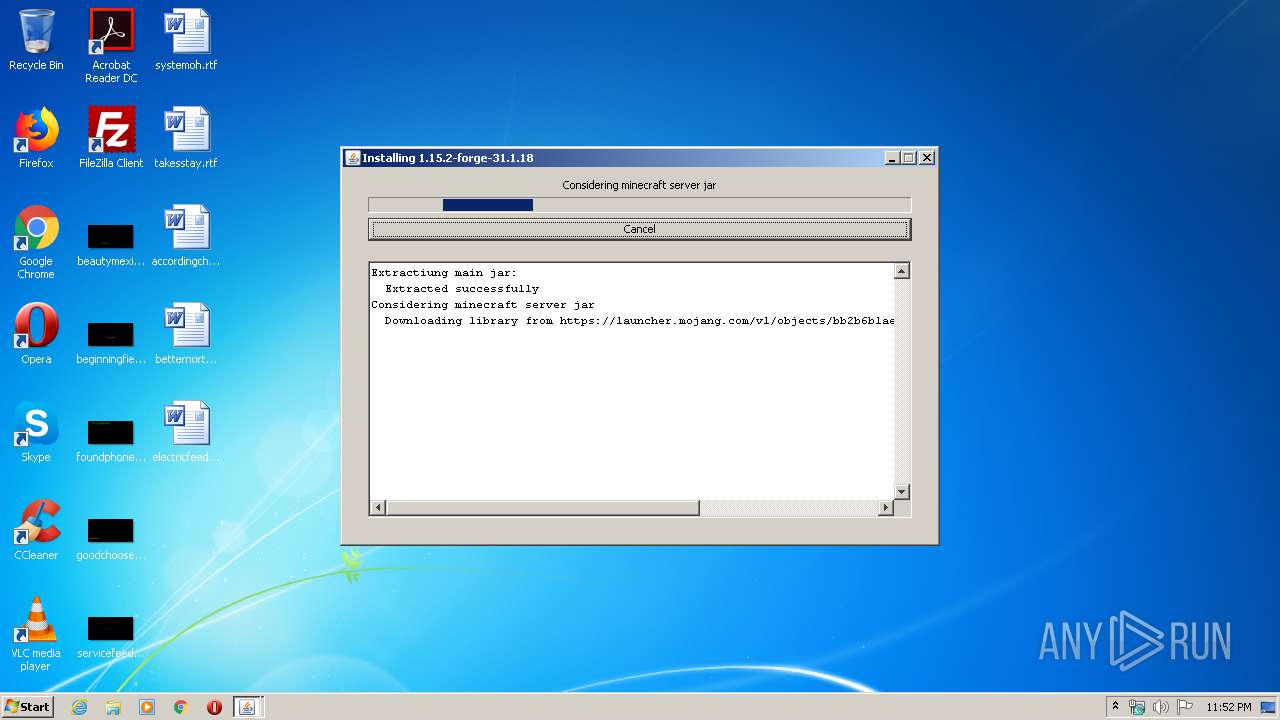Screen dimensions: 1280x720
Task: Select the servicefeed... desktop file
Action: click(111, 635)
